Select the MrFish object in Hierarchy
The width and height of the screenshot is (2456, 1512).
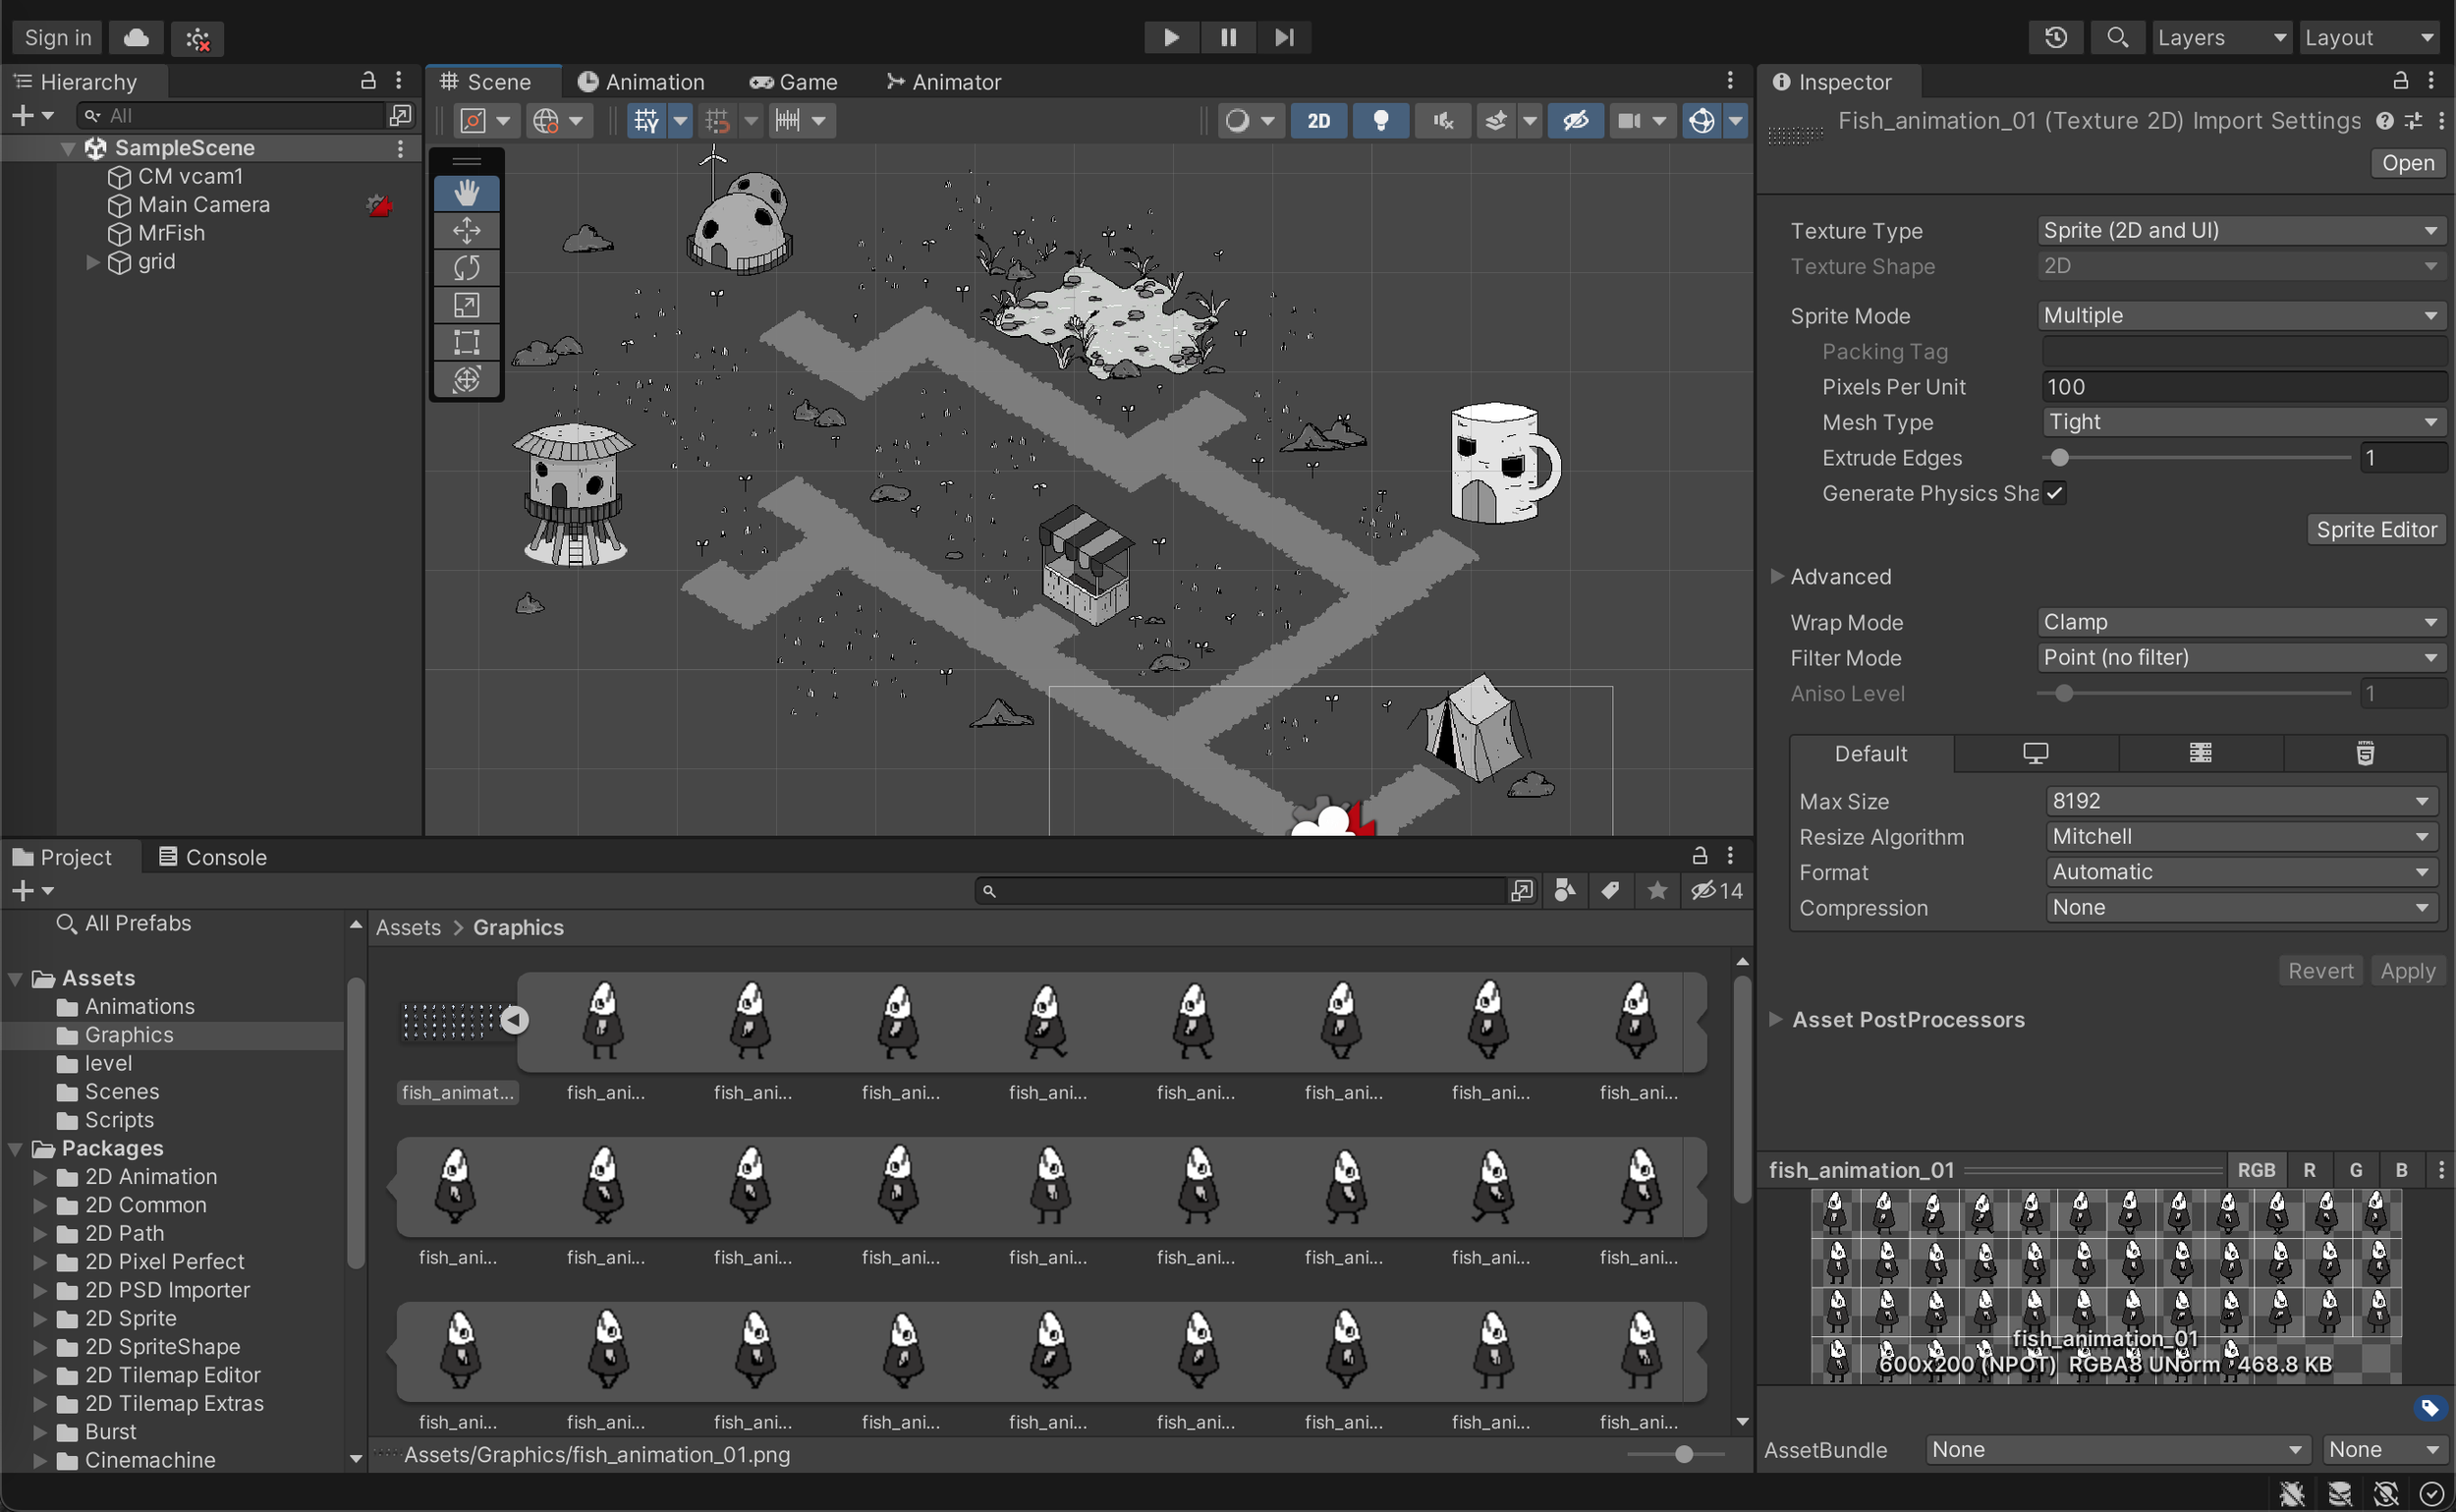pos(171,233)
